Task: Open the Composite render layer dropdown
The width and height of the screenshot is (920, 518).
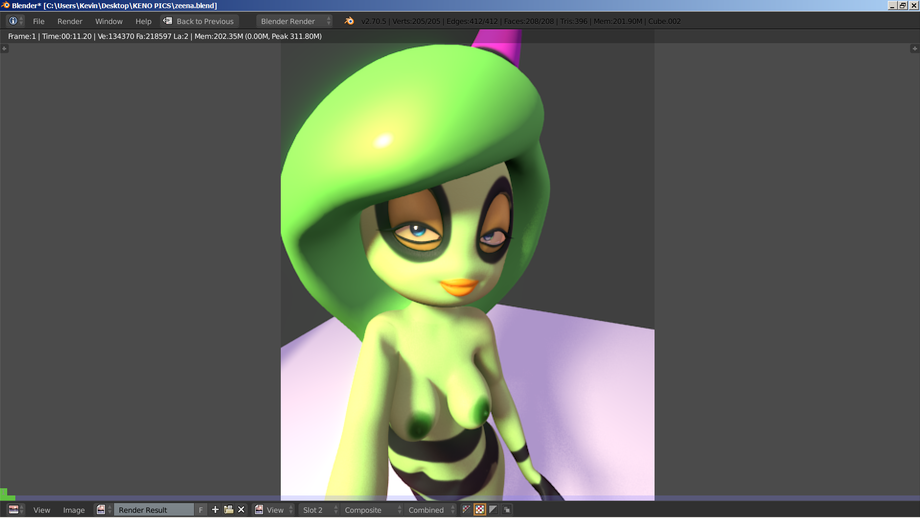Action: pos(368,510)
